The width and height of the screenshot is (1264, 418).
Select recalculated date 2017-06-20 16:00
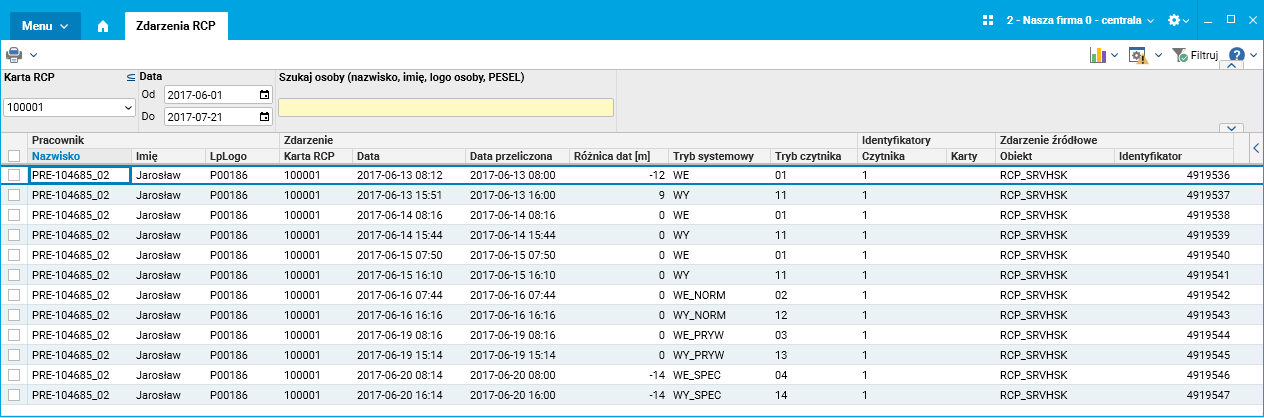[515, 395]
